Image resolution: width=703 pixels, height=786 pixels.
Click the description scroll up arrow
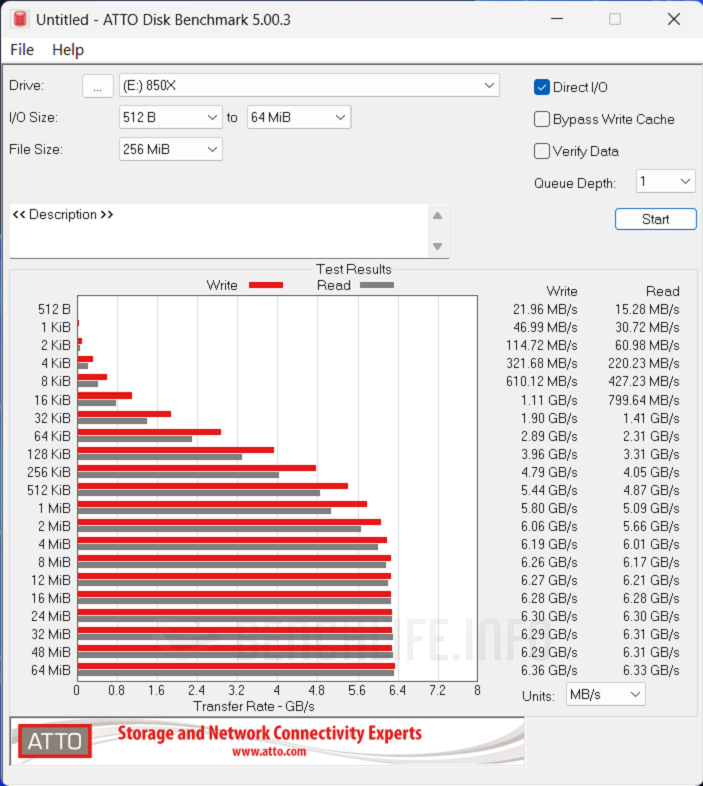point(437,216)
